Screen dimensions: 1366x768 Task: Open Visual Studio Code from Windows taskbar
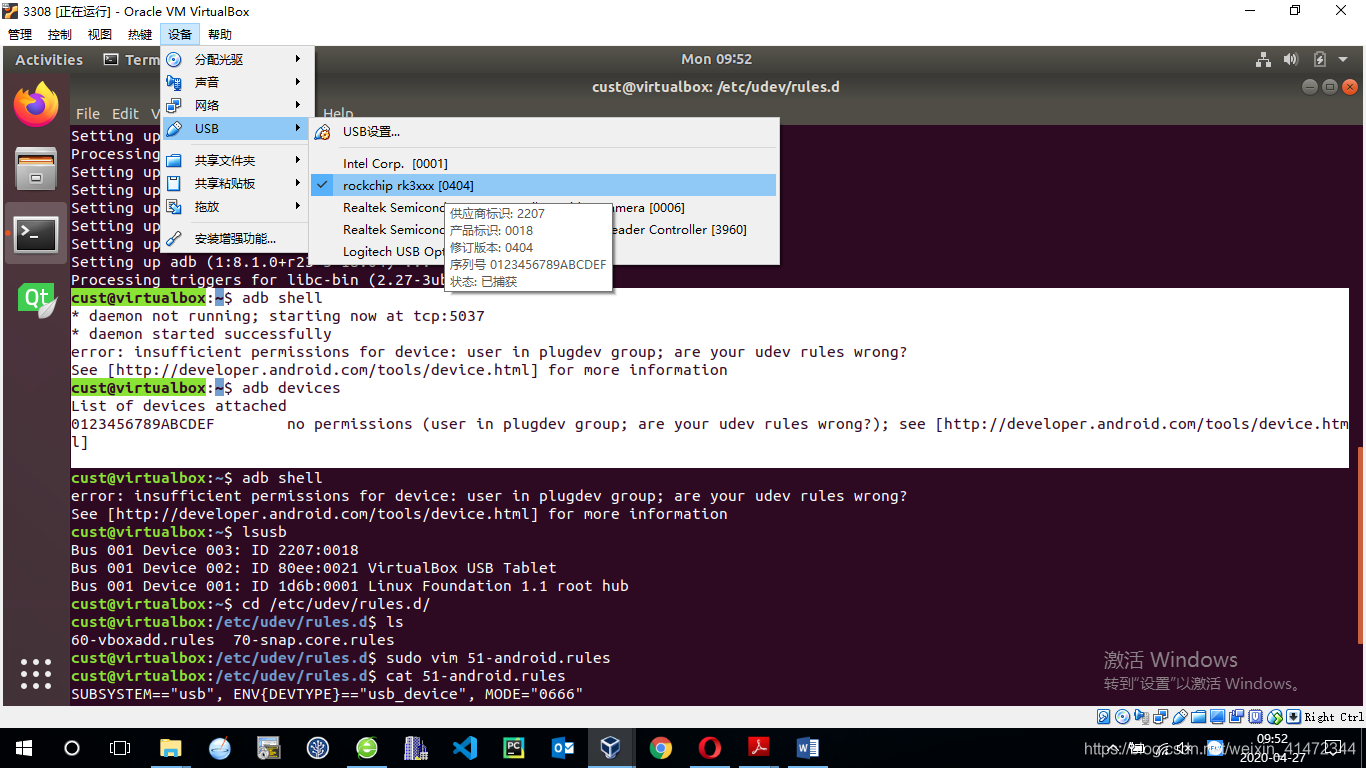pyautogui.click(x=464, y=747)
